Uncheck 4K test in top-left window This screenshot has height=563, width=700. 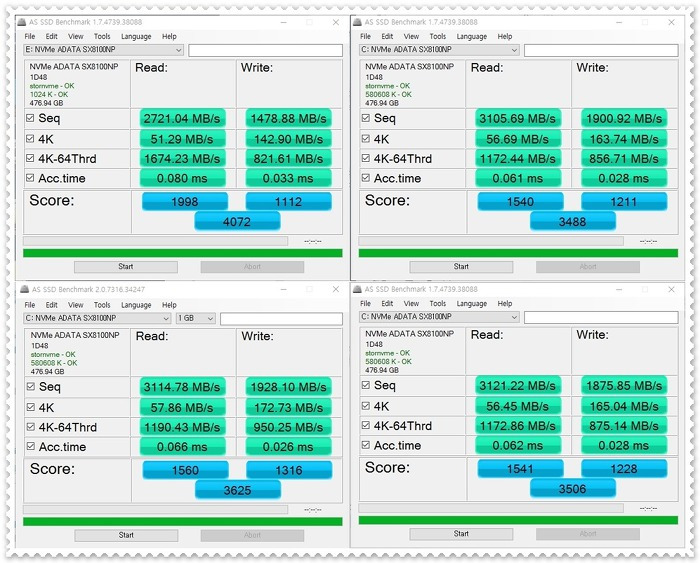pyautogui.click(x=30, y=139)
